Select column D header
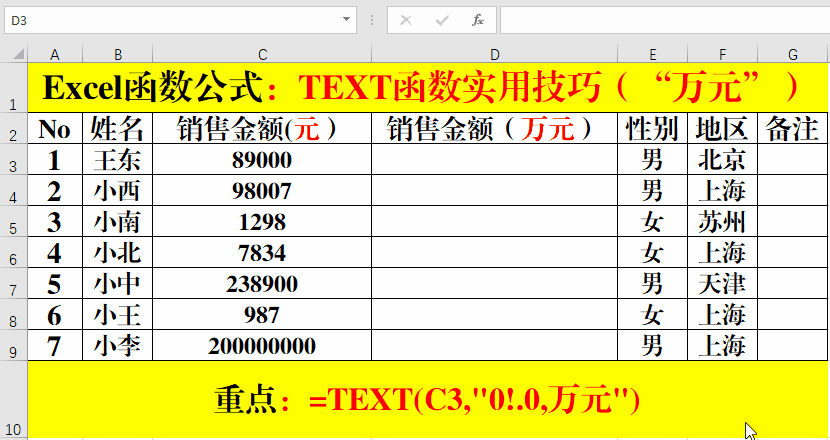The image size is (830, 440). (x=494, y=54)
